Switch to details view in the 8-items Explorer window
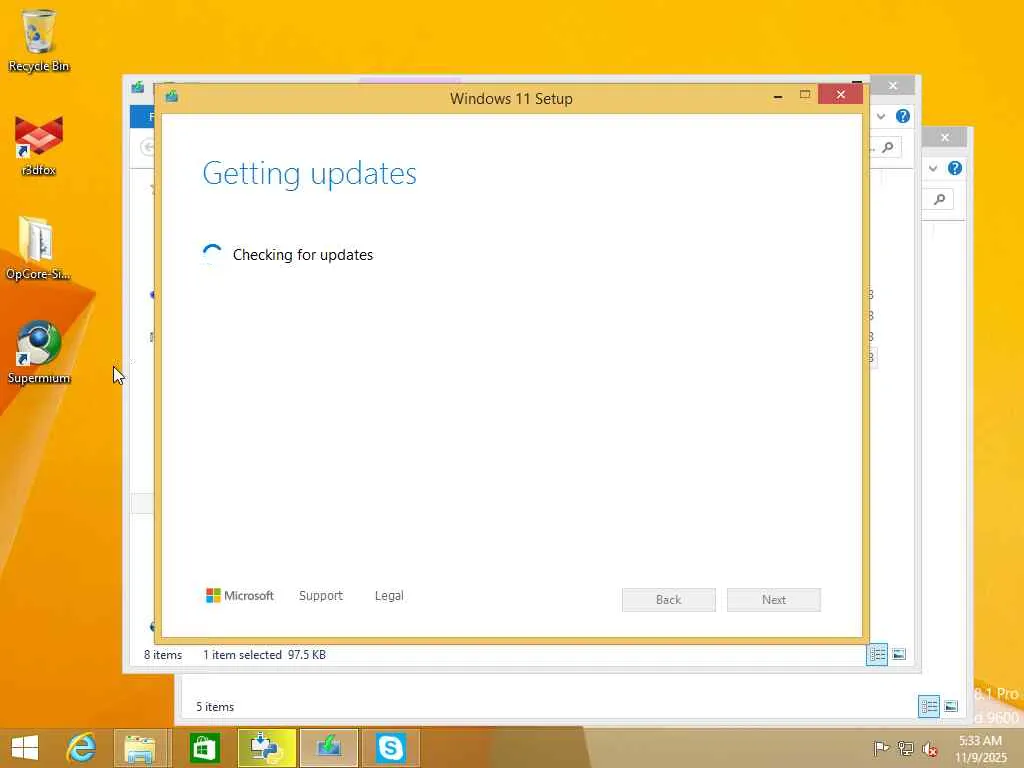The height and width of the screenshot is (768, 1024). [877, 654]
